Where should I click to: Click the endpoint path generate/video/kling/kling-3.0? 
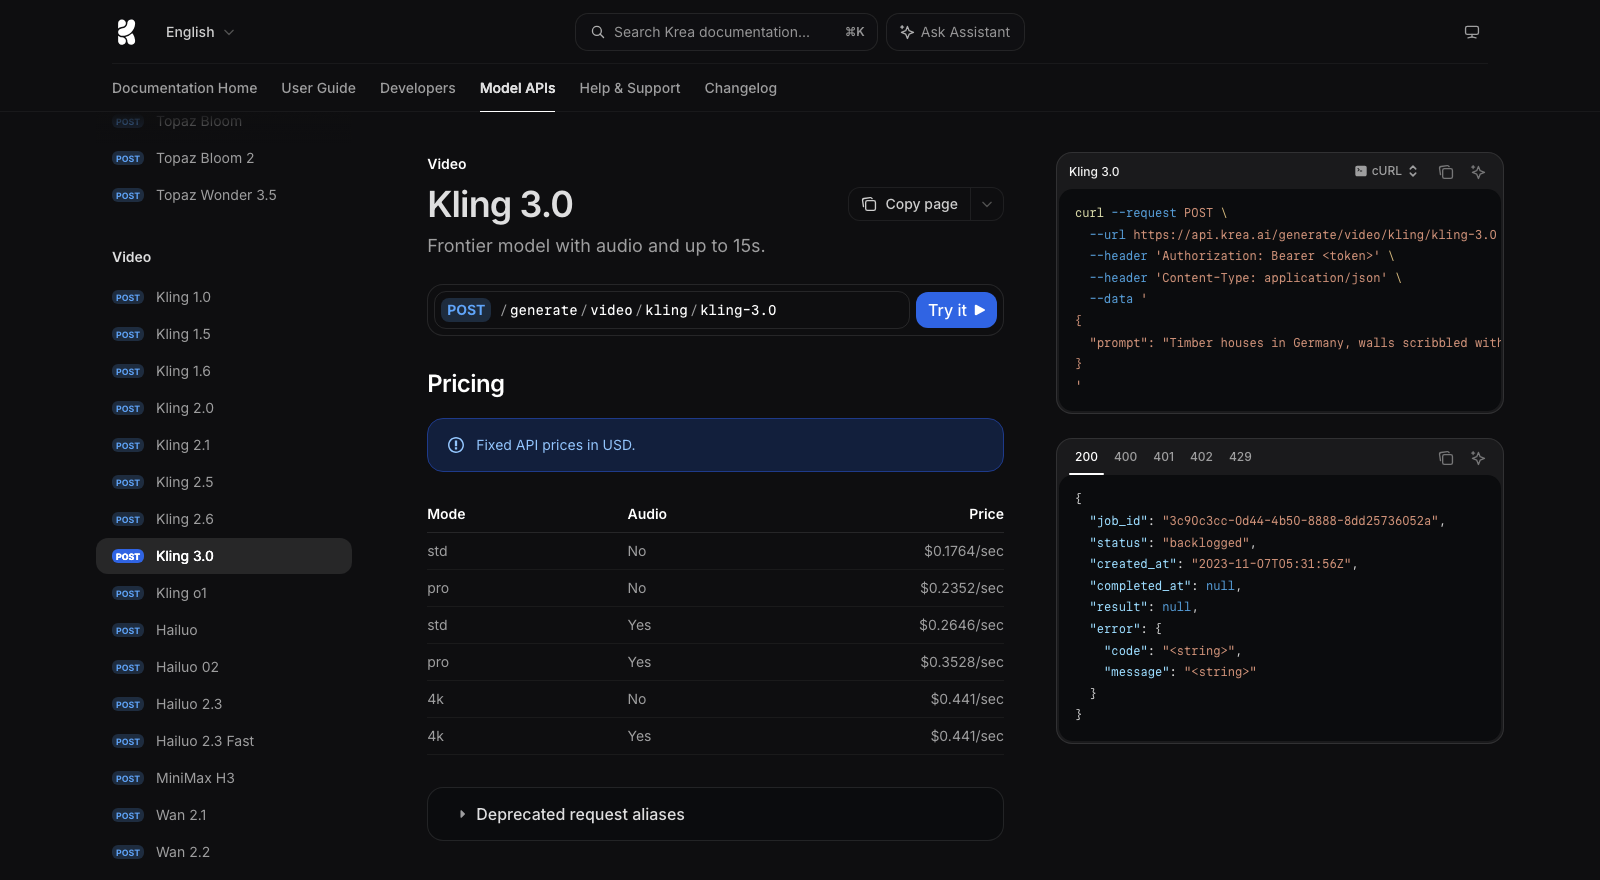[639, 310]
